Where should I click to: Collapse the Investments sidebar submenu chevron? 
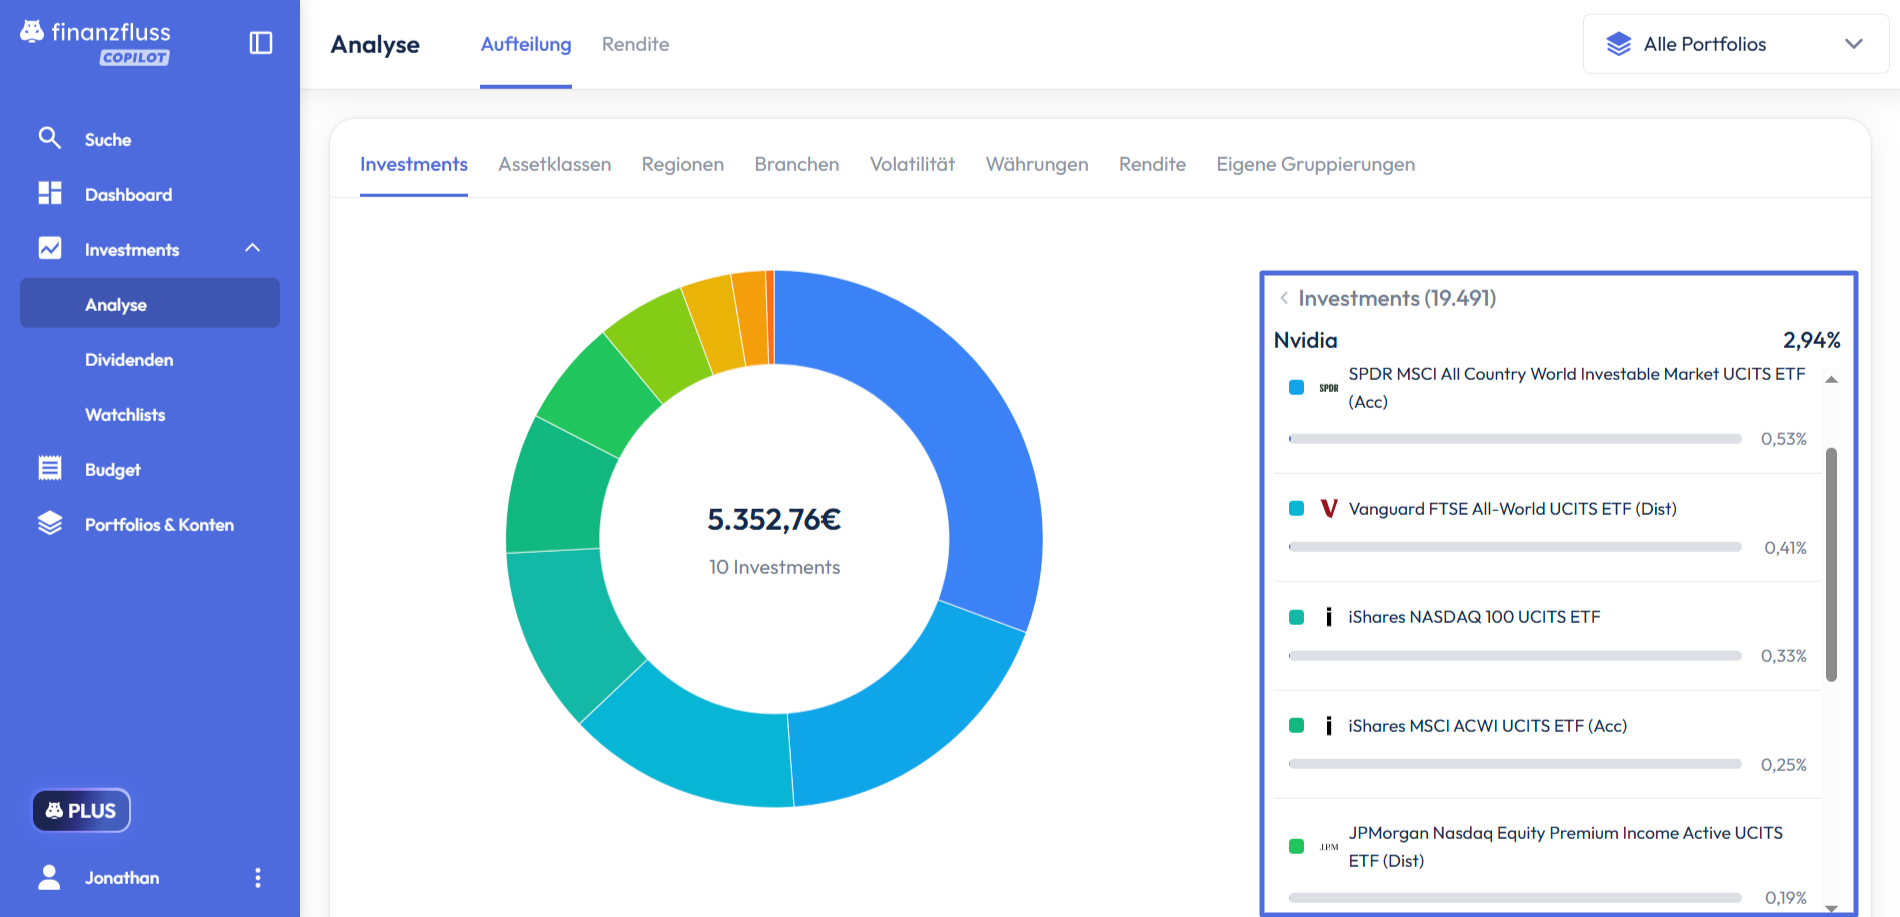pyautogui.click(x=252, y=248)
